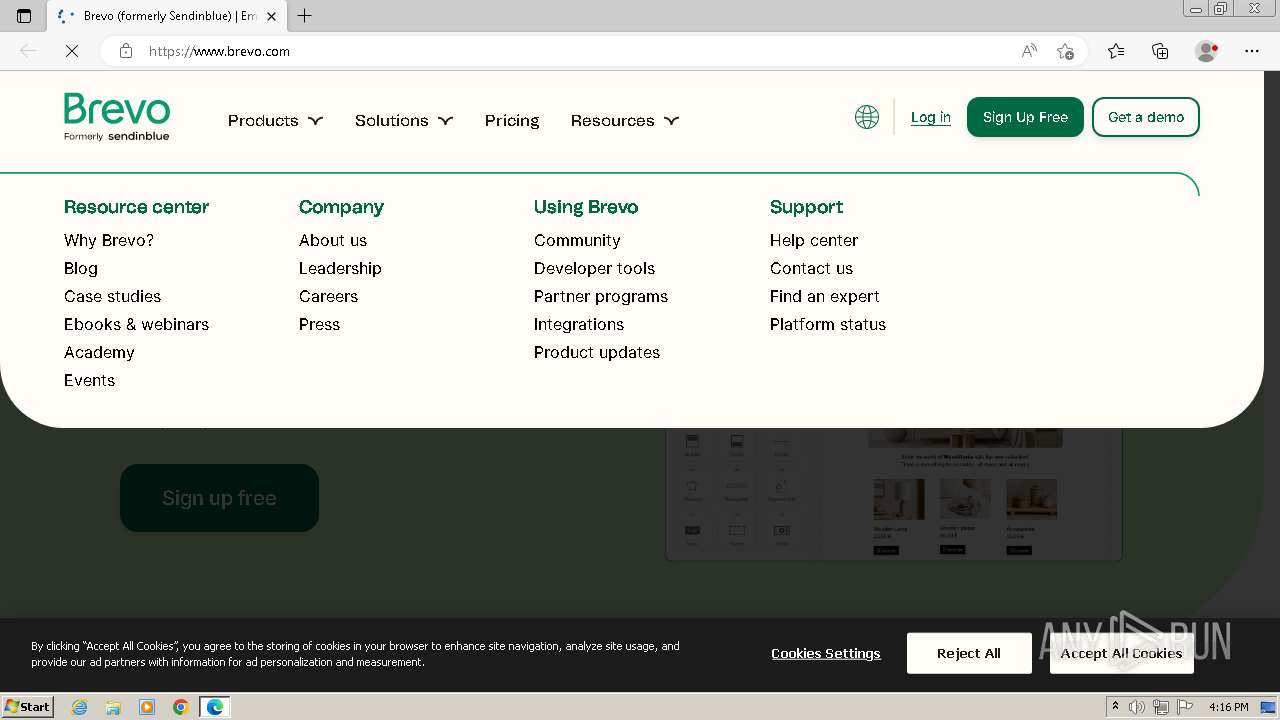Open the Favorites list
Screen dimensions: 1280x720
tap(1116, 51)
